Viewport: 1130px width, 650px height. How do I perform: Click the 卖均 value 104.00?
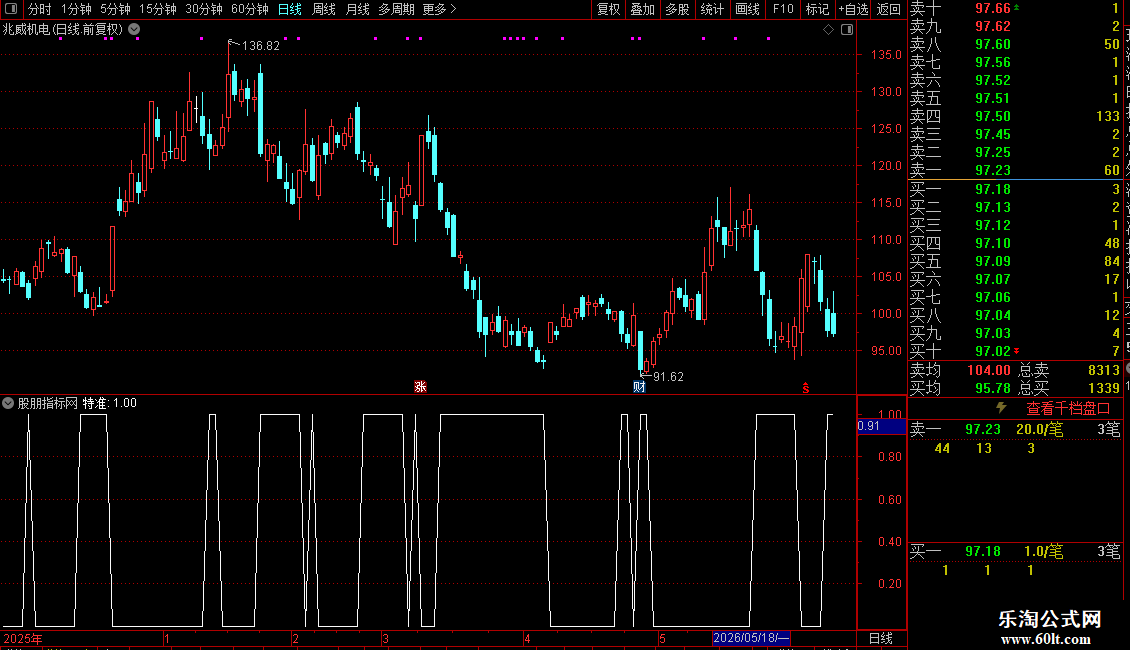tap(988, 370)
